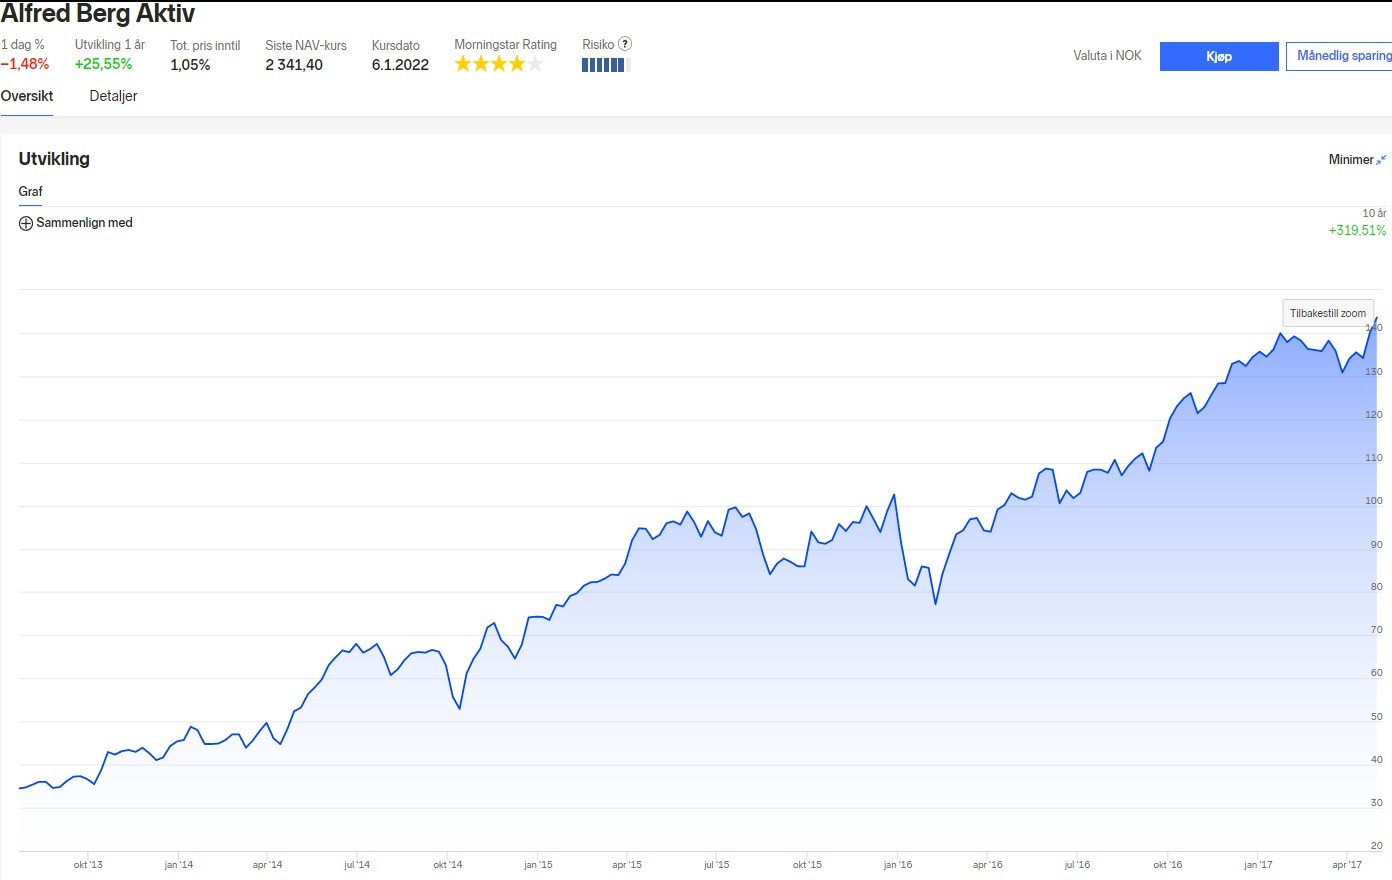Image resolution: width=1392 pixels, height=880 pixels.
Task: Select the Graf tab under Utvikling
Action: pos(30,191)
